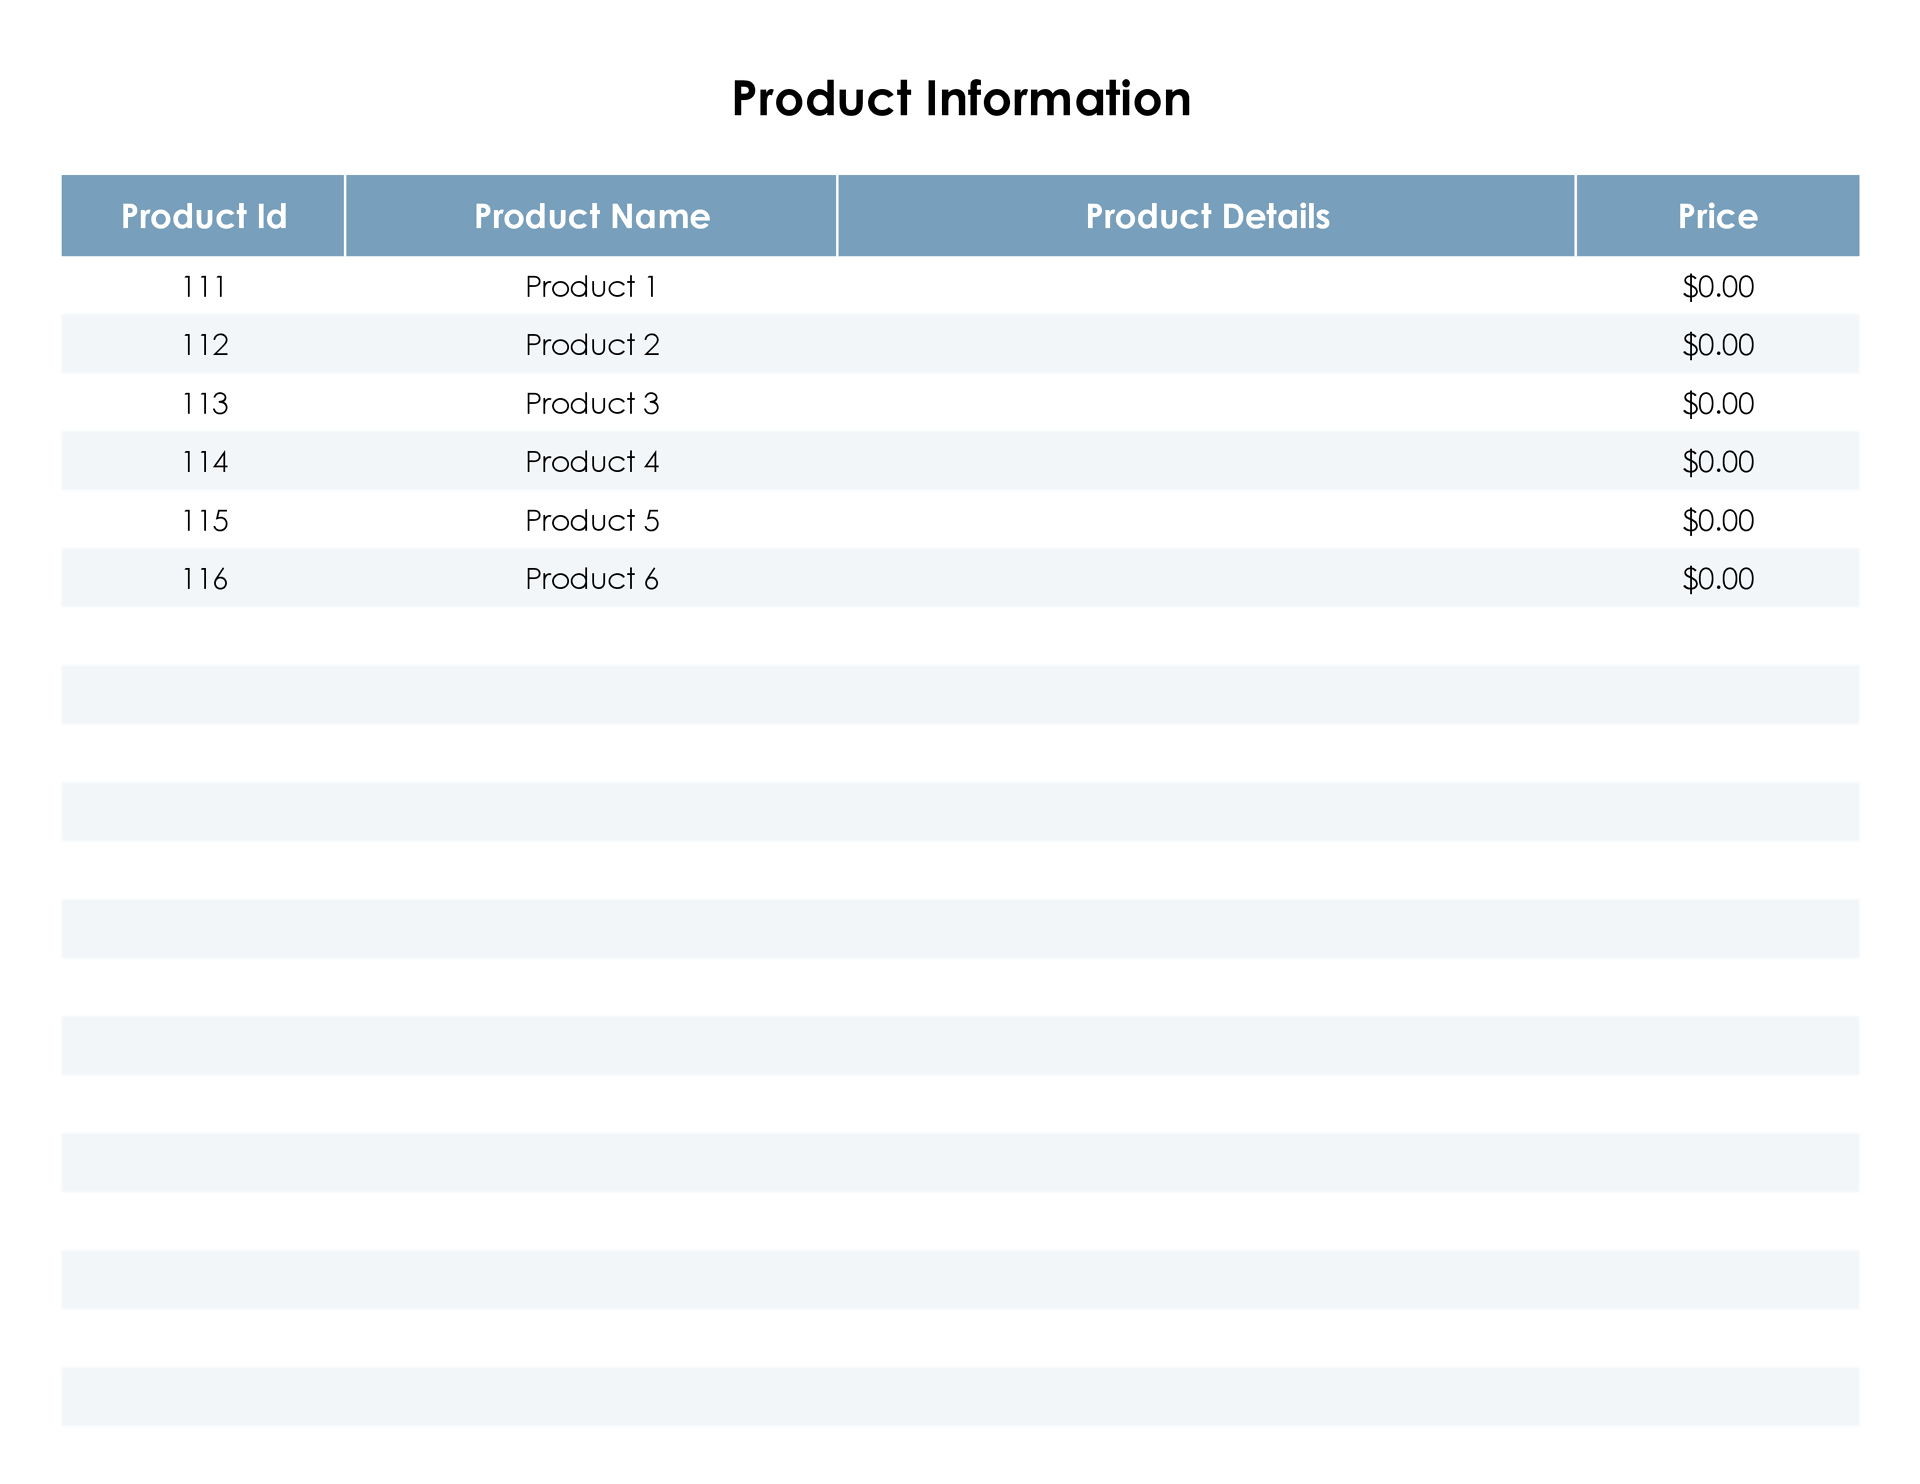Click the $0.00 price for Product 6
Viewport: 1920px width, 1484px height.
[x=1717, y=579]
